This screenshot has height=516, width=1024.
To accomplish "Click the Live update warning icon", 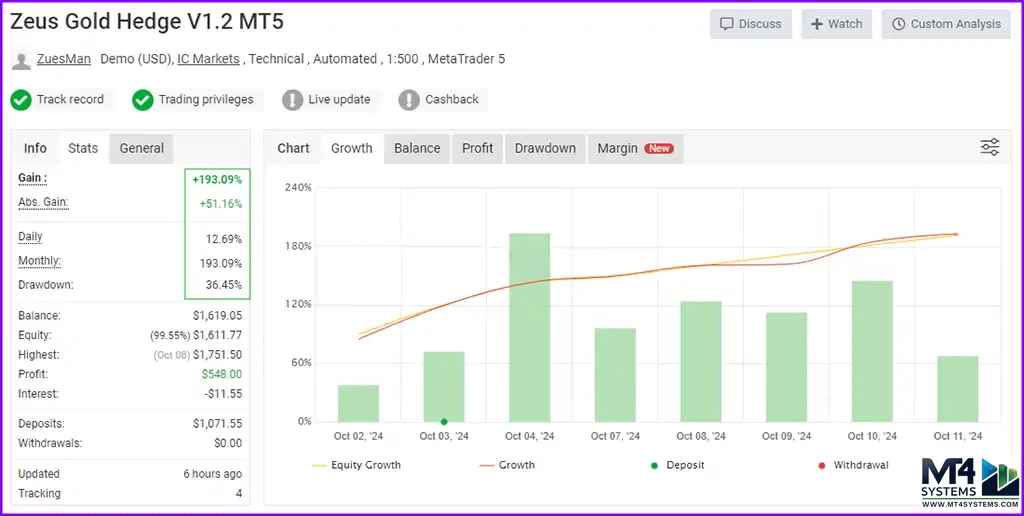I will (x=292, y=100).
